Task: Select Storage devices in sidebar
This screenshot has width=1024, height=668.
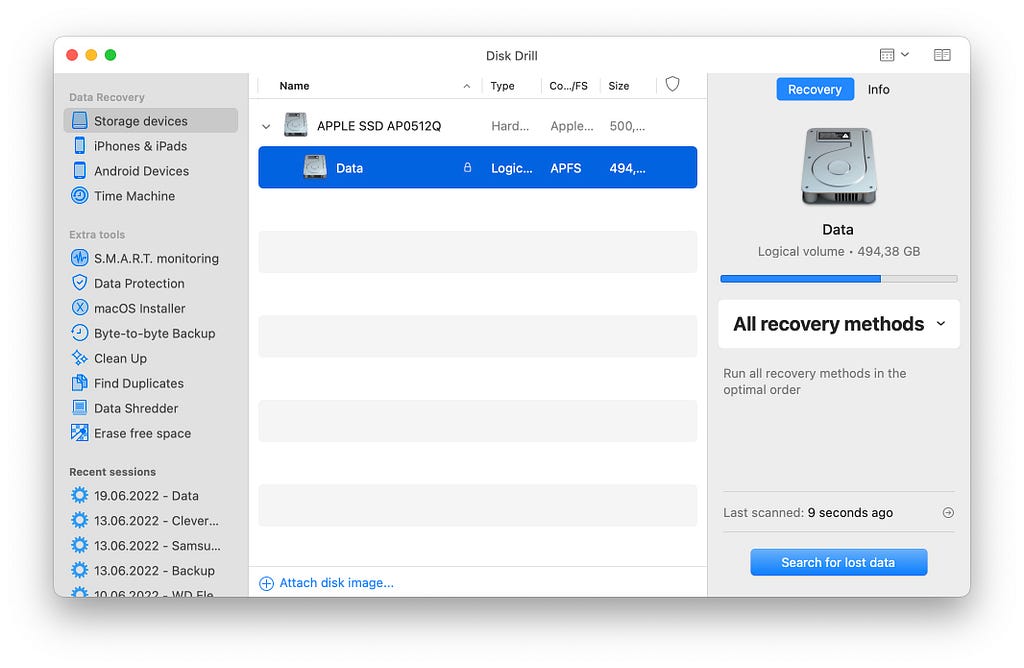Action: pyautogui.click(x=150, y=121)
